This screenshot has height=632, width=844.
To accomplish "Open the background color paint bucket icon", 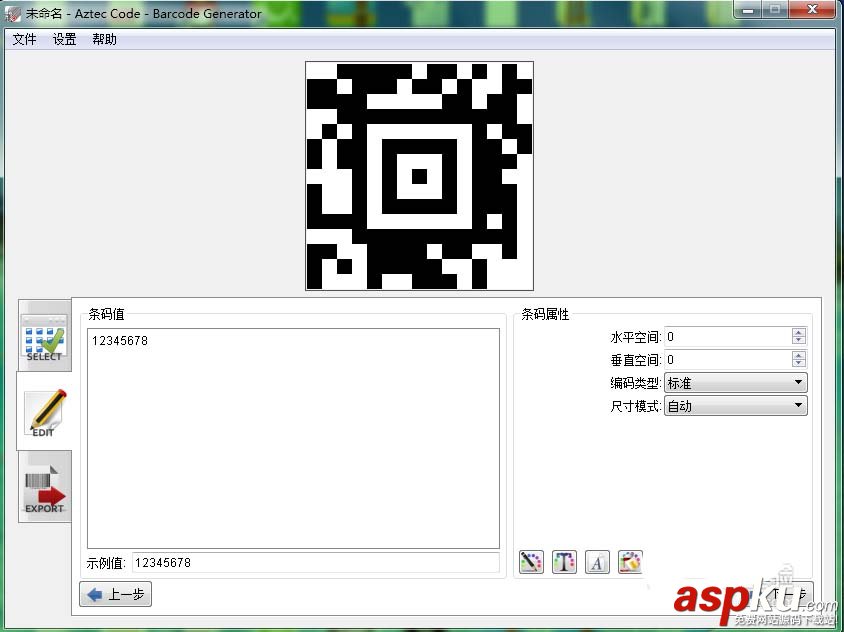I will point(630,563).
